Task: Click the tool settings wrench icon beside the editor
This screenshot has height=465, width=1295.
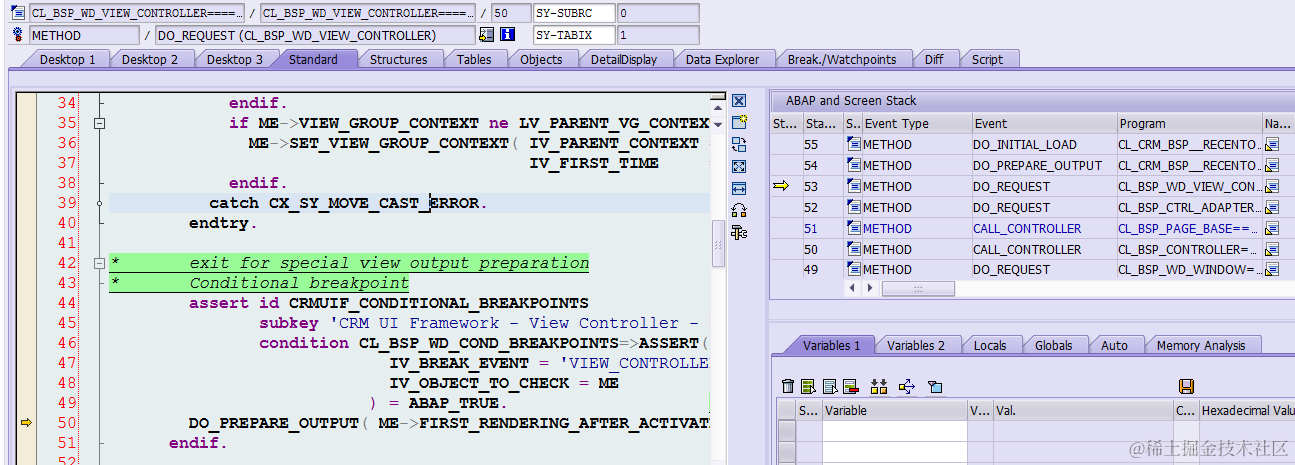Action: click(x=739, y=233)
